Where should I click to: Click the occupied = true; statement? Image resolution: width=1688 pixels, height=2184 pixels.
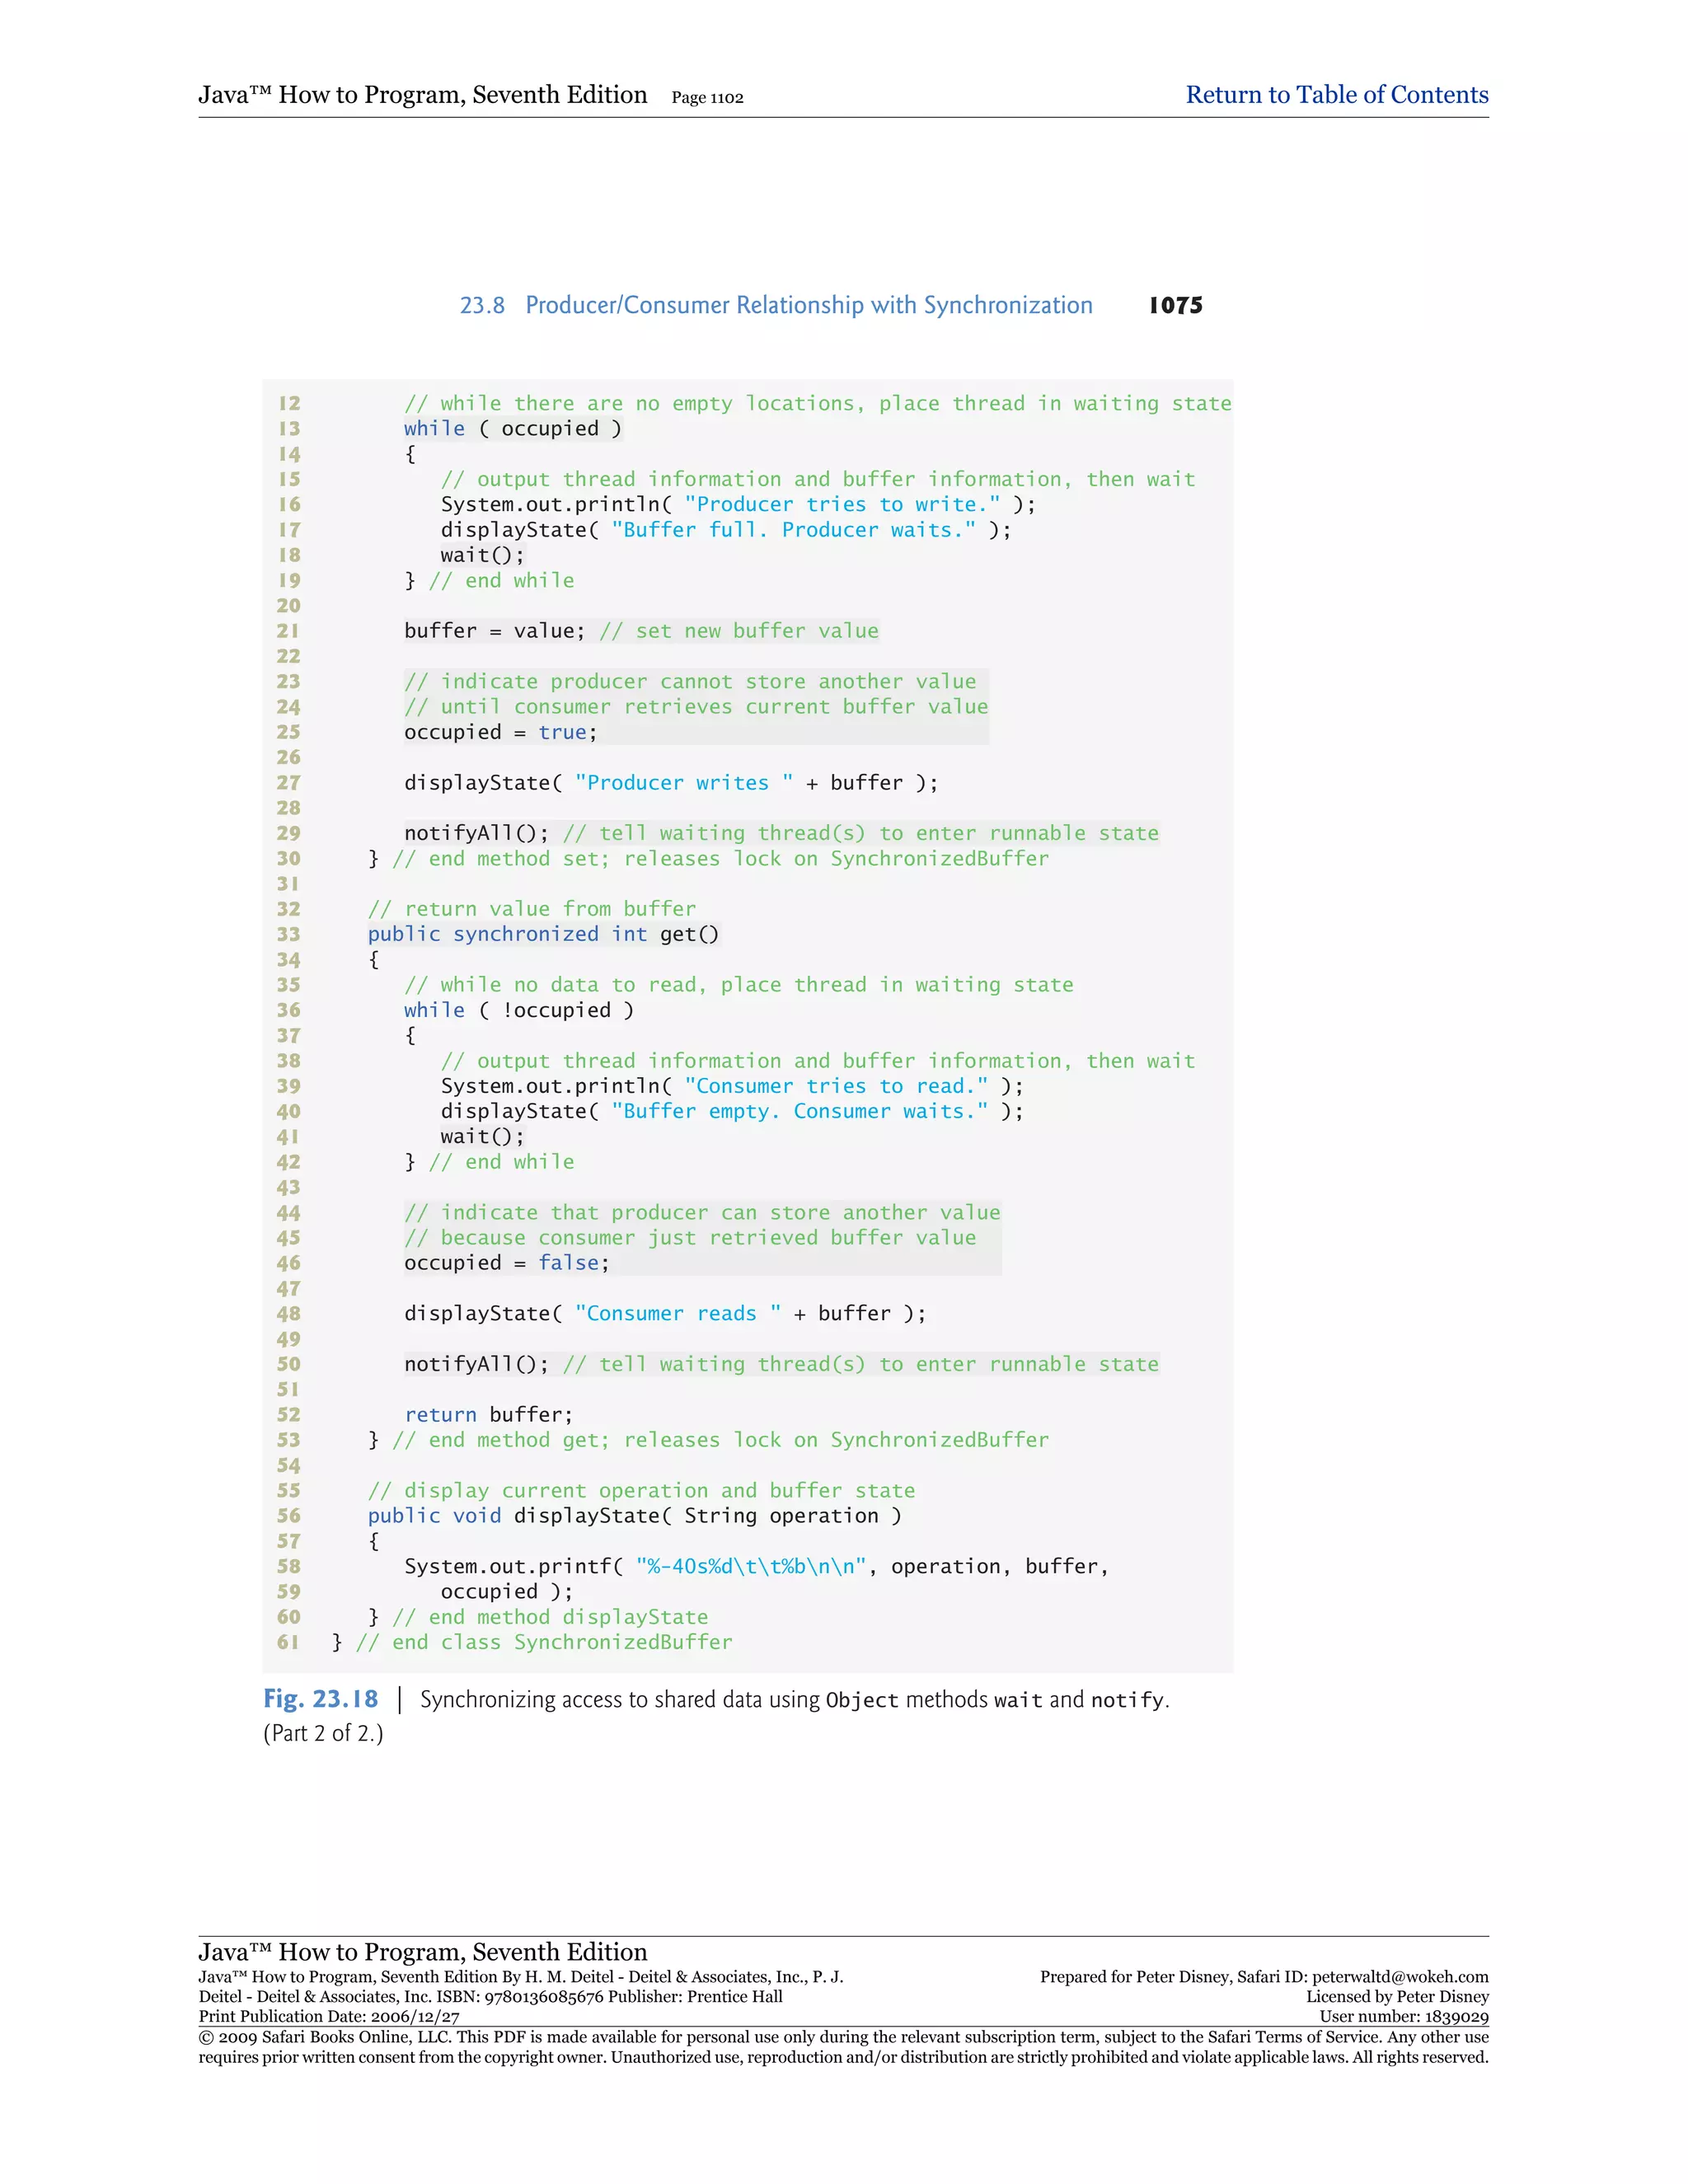(x=500, y=732)
